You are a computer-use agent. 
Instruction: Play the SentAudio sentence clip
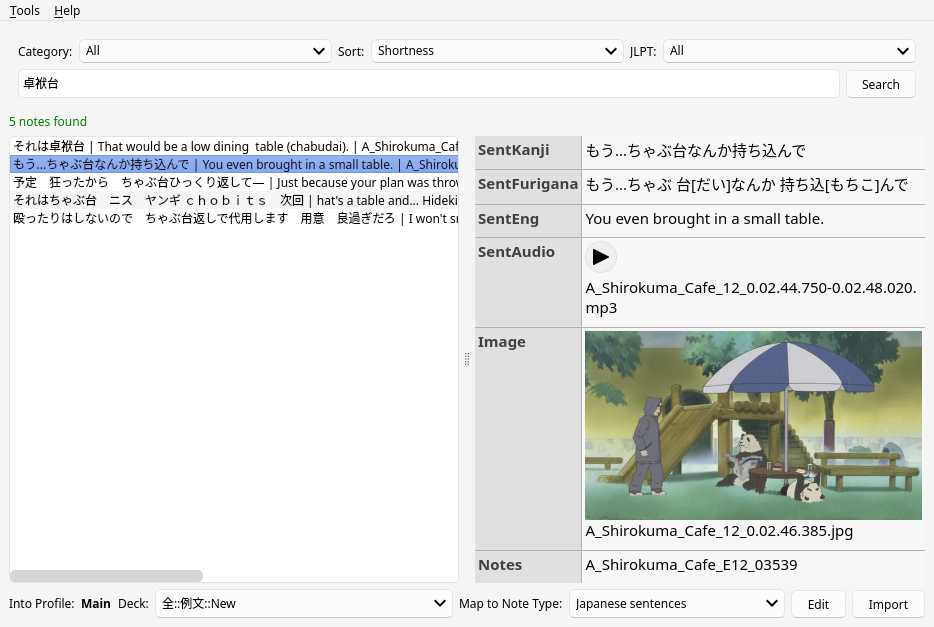(601, 257)
